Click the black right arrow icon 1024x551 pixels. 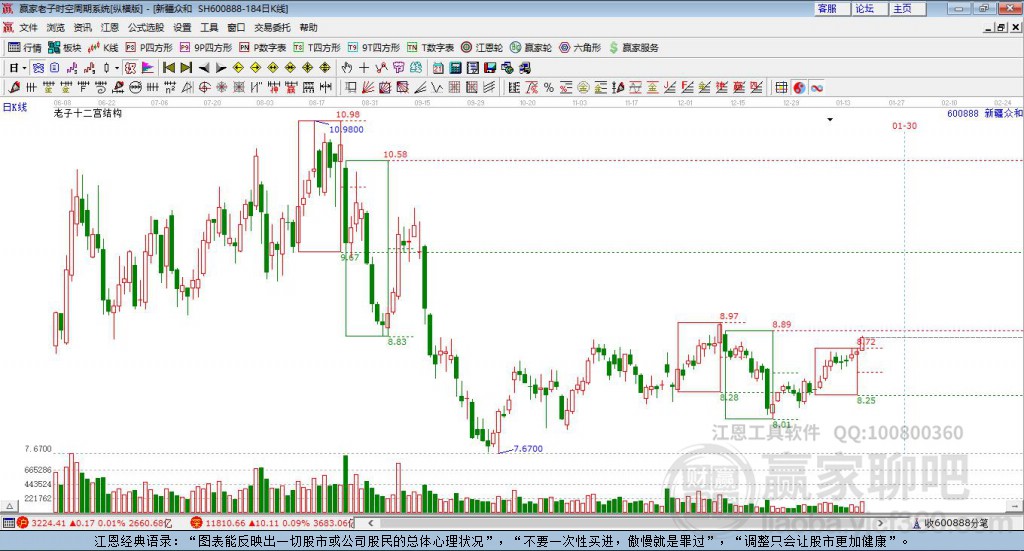click(221, 68)
